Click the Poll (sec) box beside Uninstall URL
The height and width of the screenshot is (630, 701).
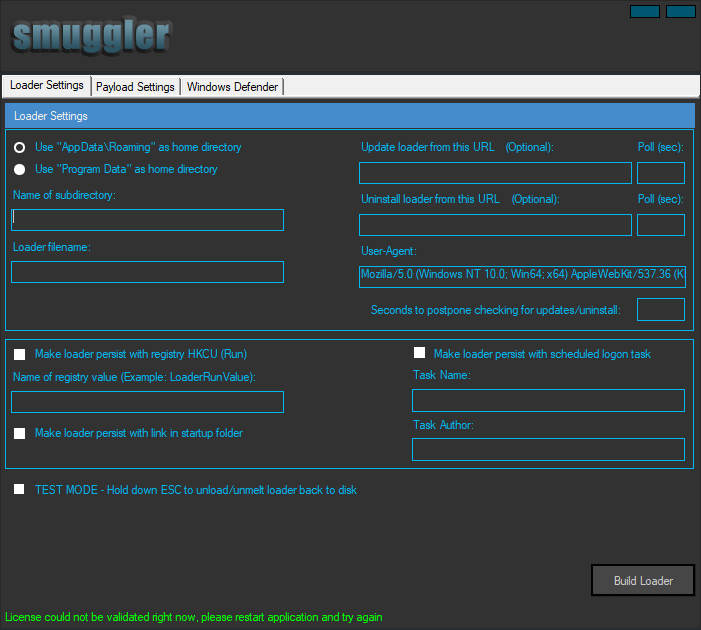[661, 225]
